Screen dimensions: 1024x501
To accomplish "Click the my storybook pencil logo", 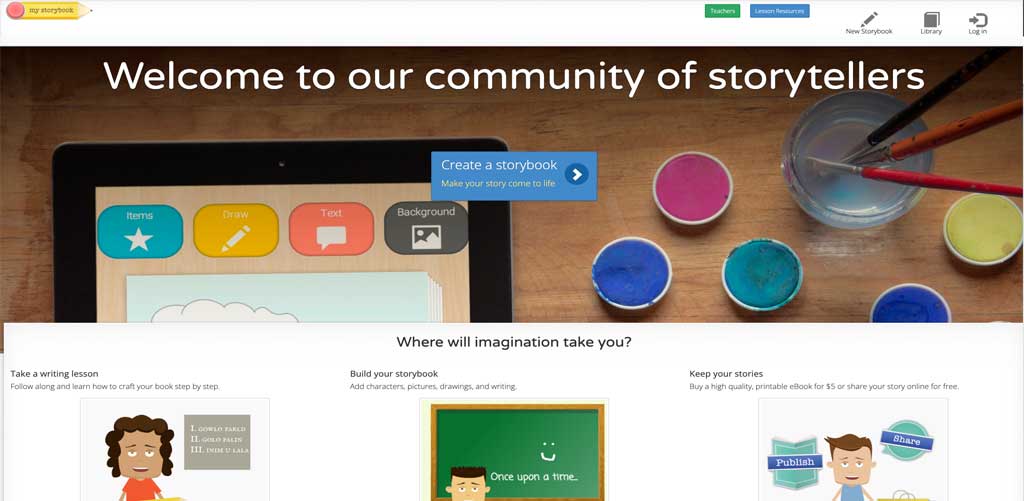I will 47,10.
